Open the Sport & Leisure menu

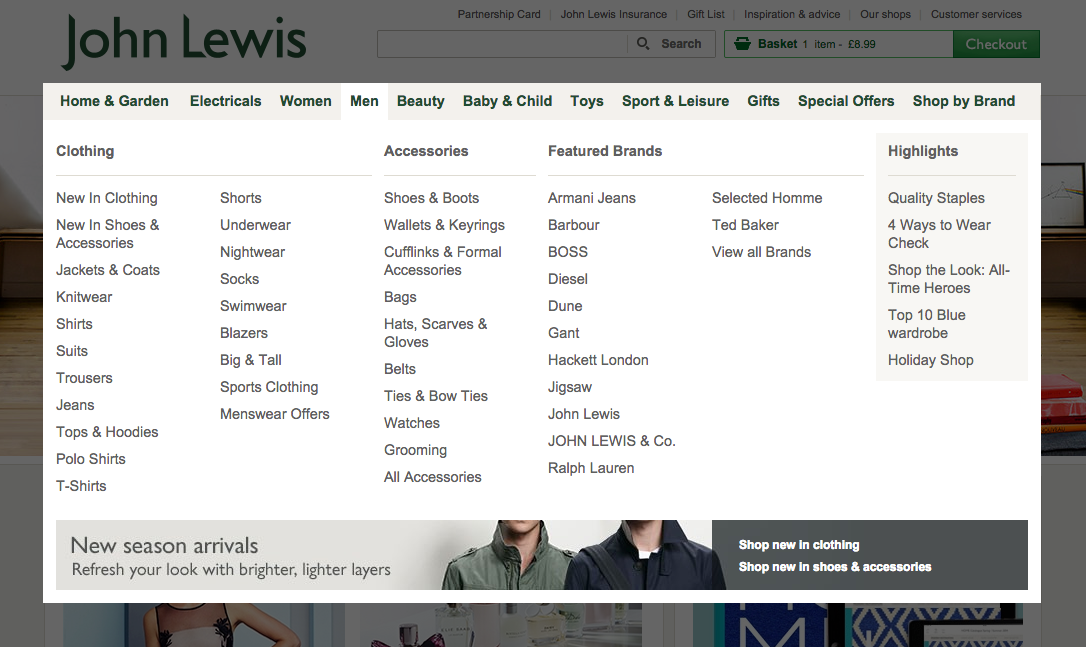[675, 101]
